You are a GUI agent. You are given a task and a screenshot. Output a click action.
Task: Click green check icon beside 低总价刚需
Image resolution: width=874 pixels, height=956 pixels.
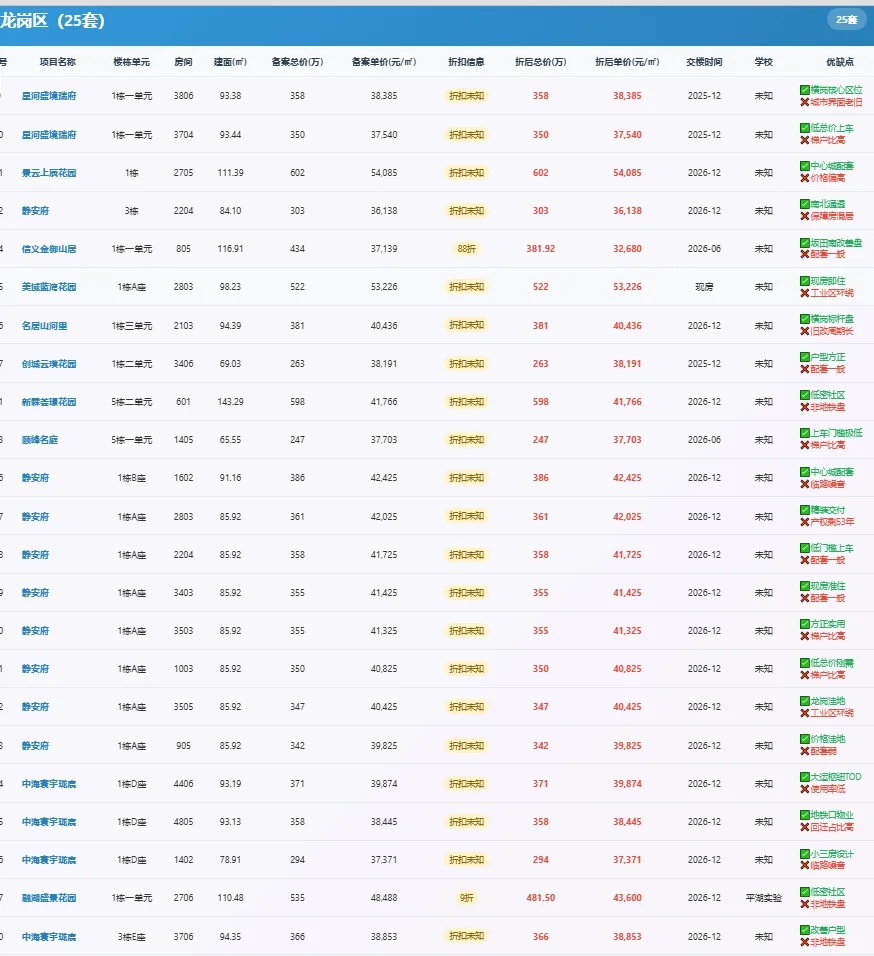coord(805,663)
